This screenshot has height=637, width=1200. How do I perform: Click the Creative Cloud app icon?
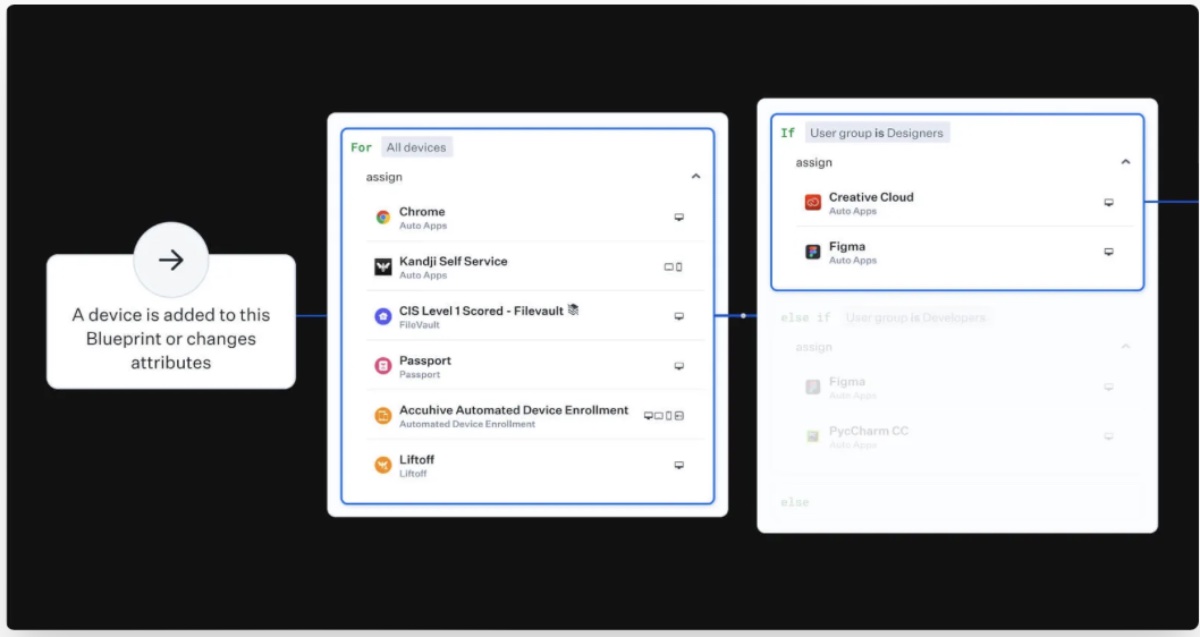(813, 203)
